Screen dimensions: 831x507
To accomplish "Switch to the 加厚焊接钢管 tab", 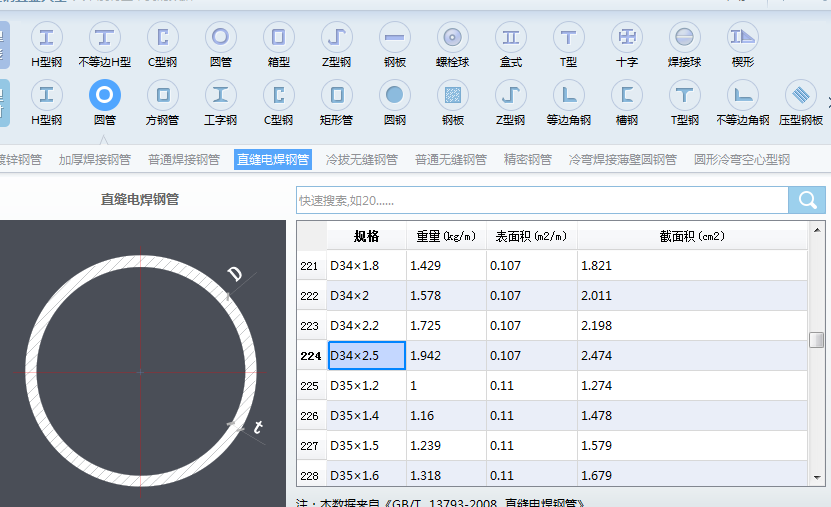I will click(95, 159).
